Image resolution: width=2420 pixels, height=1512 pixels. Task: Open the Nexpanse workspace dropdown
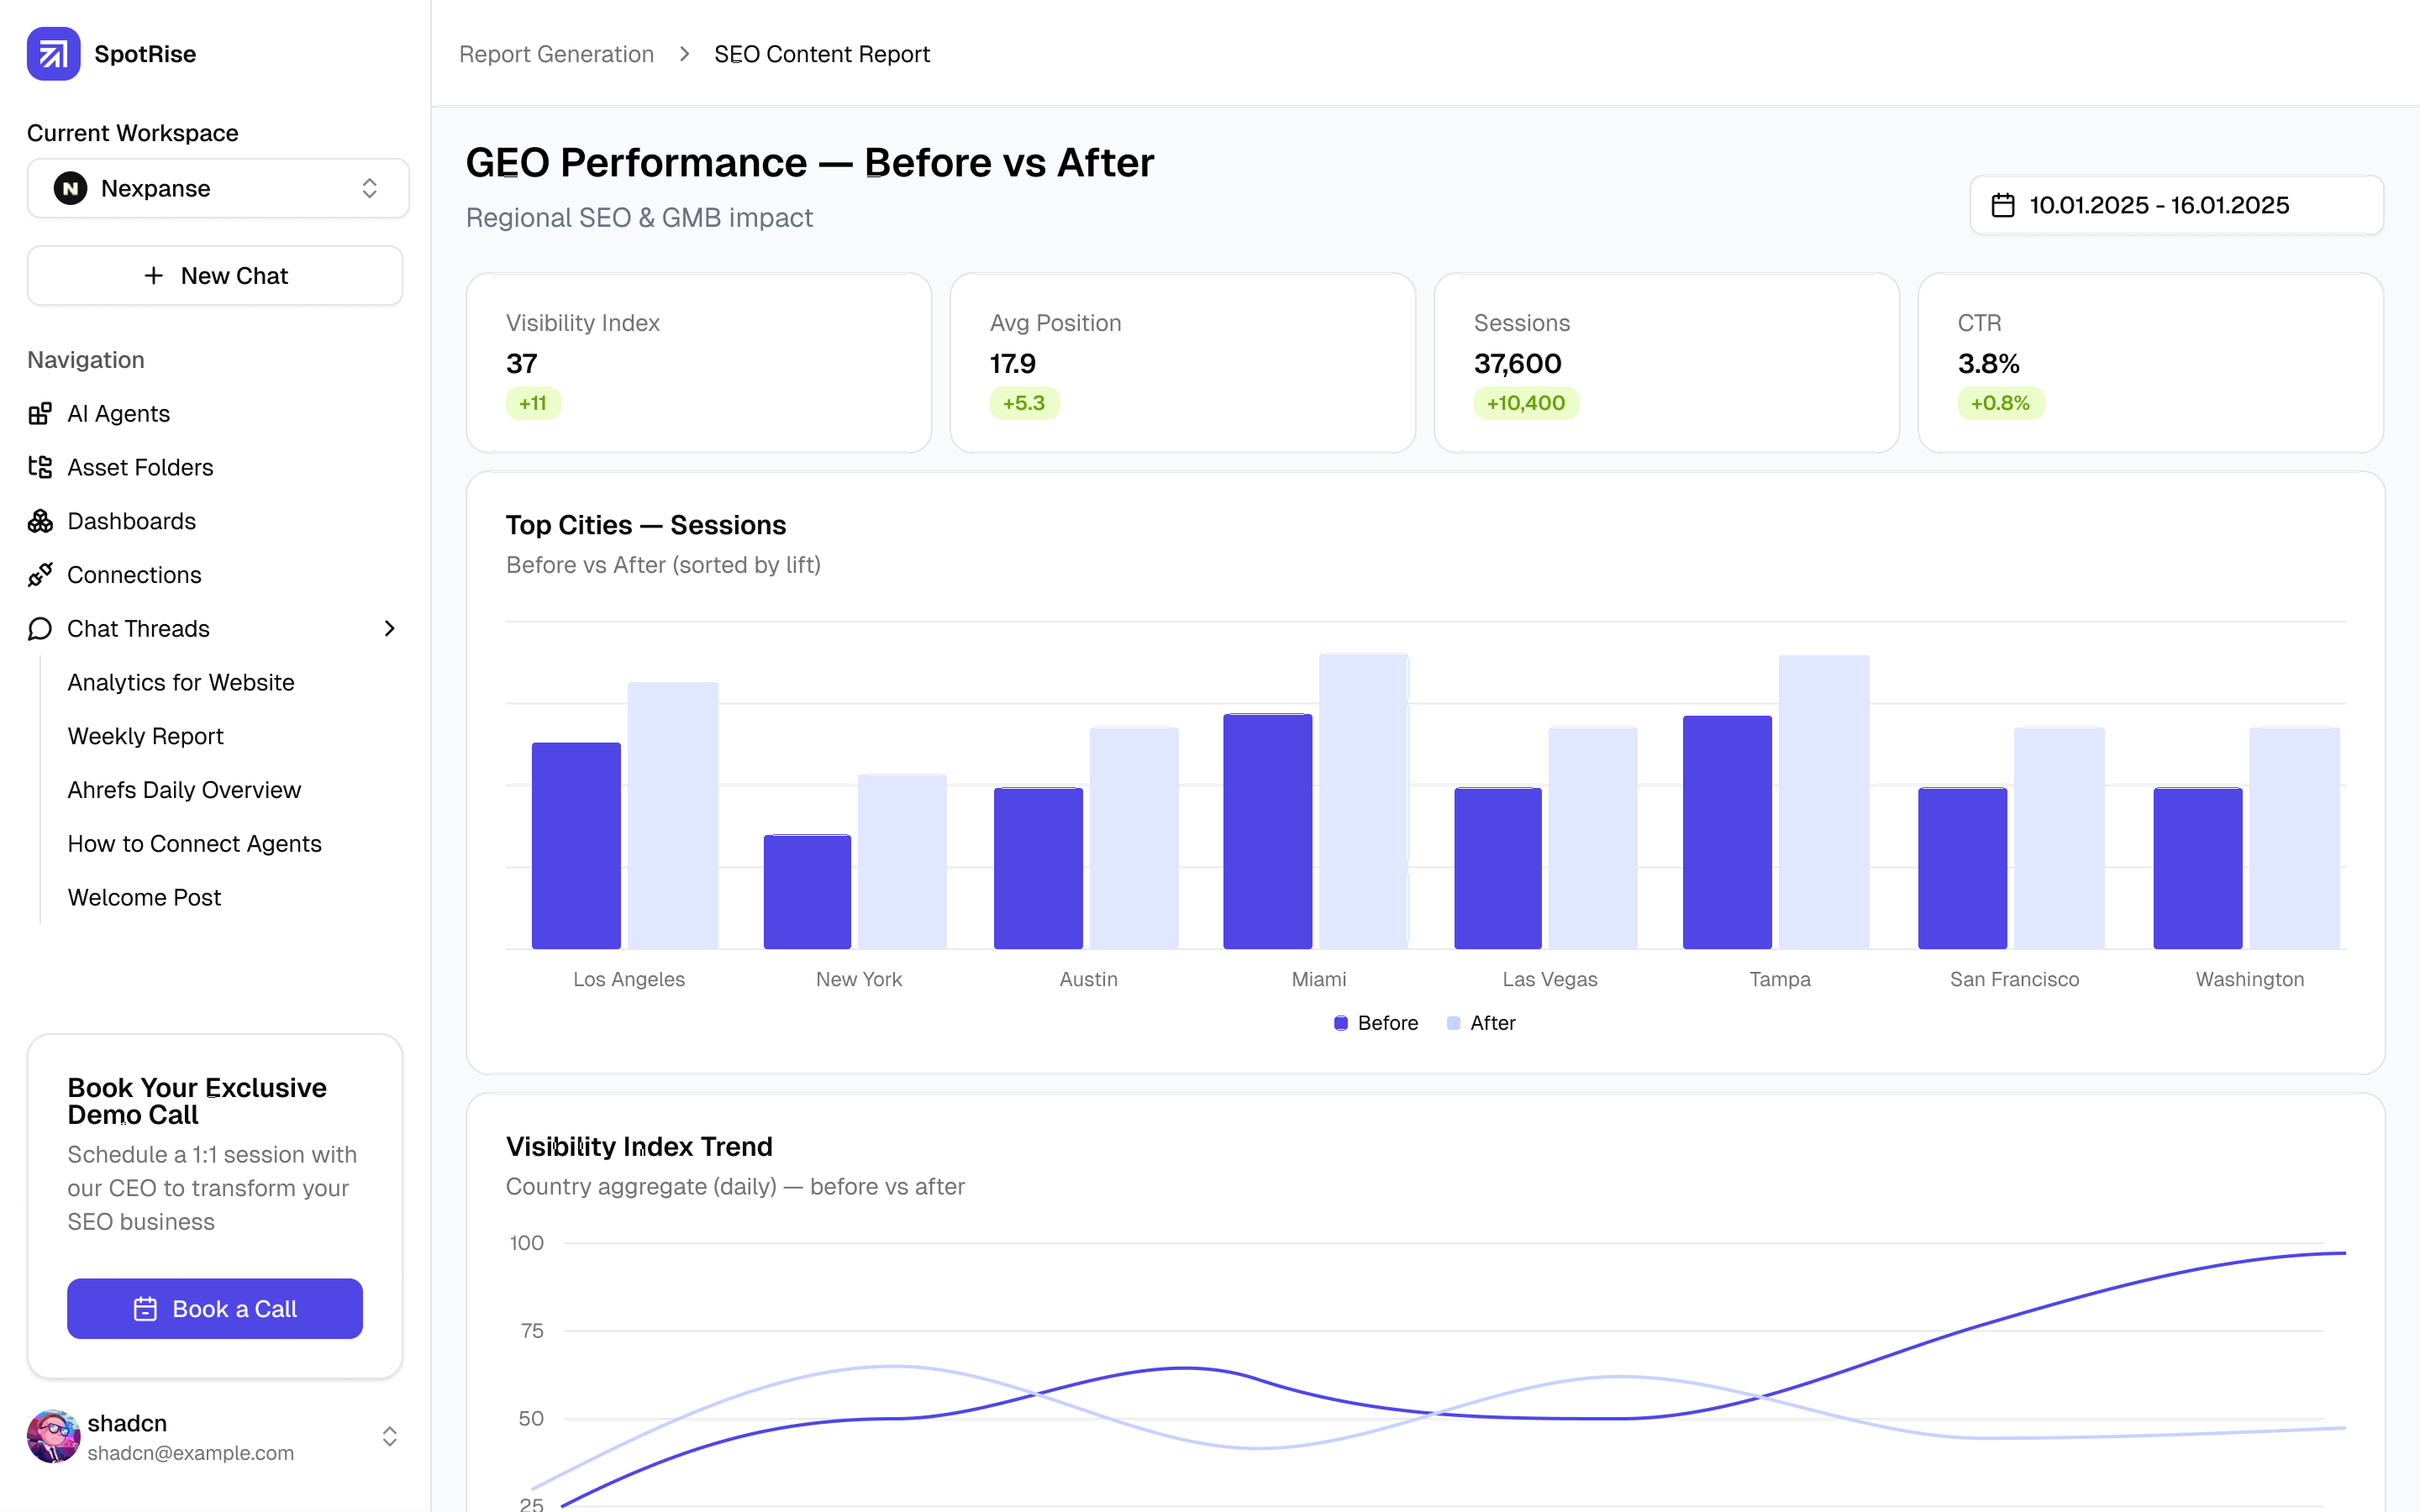[x=218, y=188]
